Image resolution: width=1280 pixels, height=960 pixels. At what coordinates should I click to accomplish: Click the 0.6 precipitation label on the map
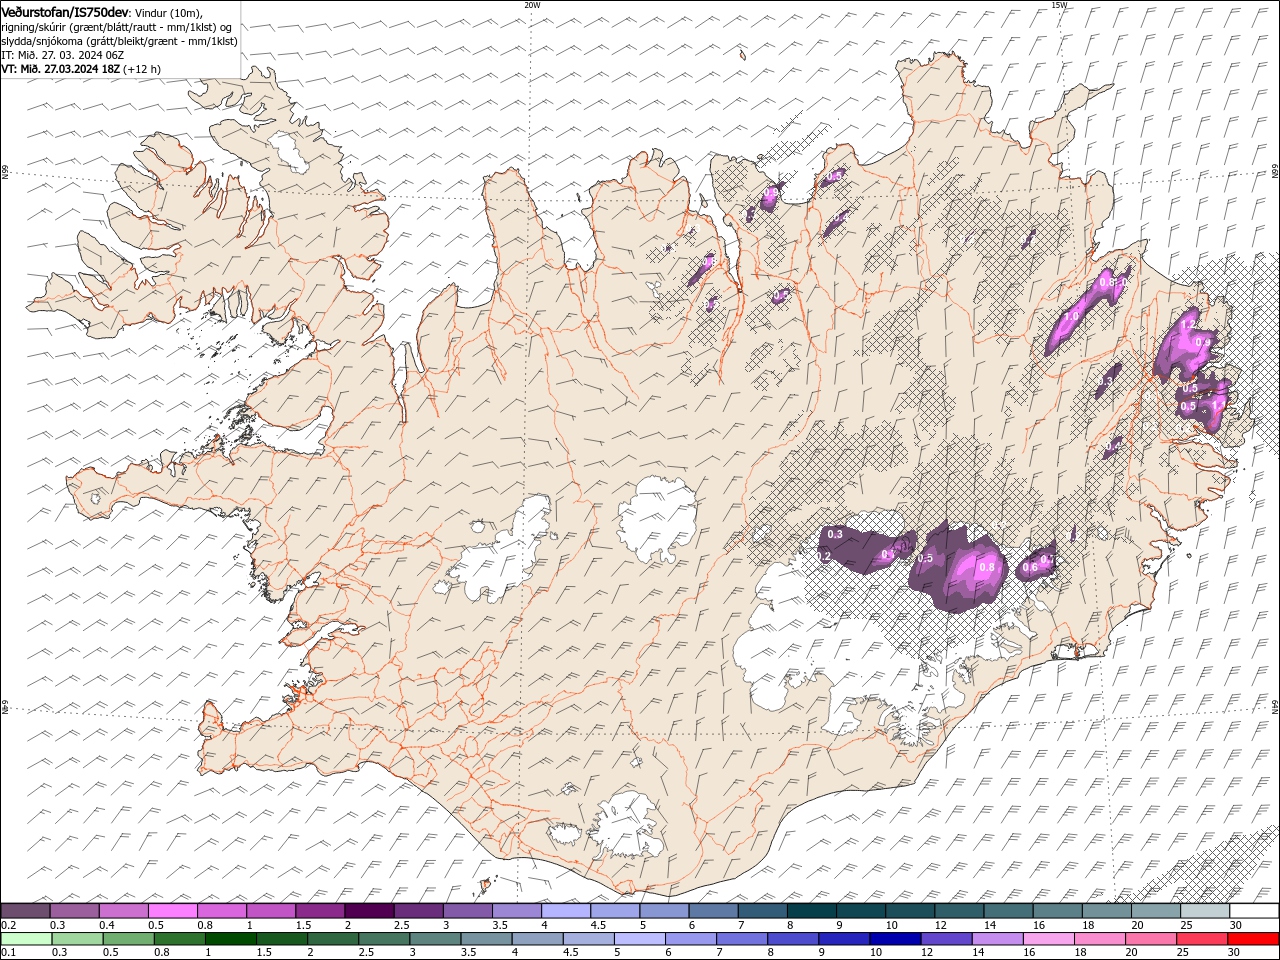[x=1030, y=568]
